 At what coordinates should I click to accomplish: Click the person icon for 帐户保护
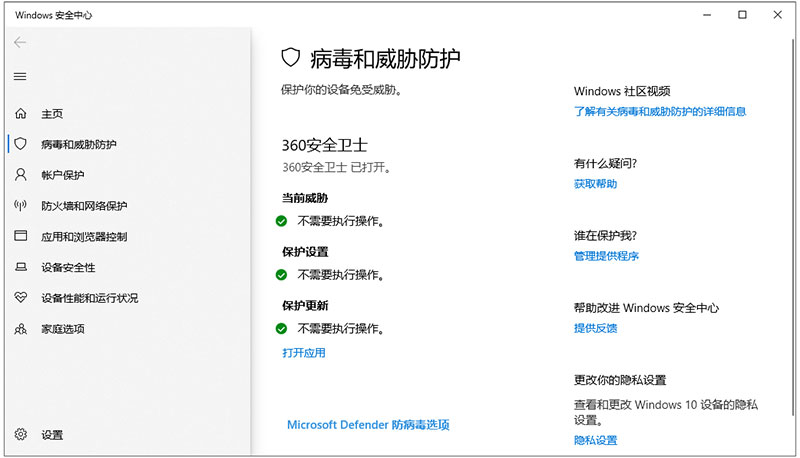[20, 175]
